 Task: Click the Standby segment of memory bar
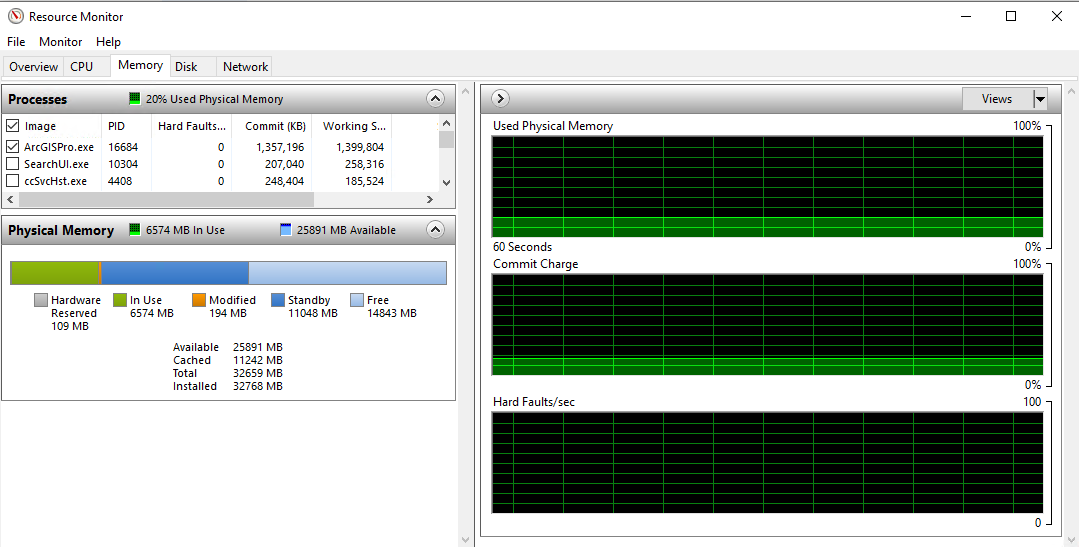[175, 272]
